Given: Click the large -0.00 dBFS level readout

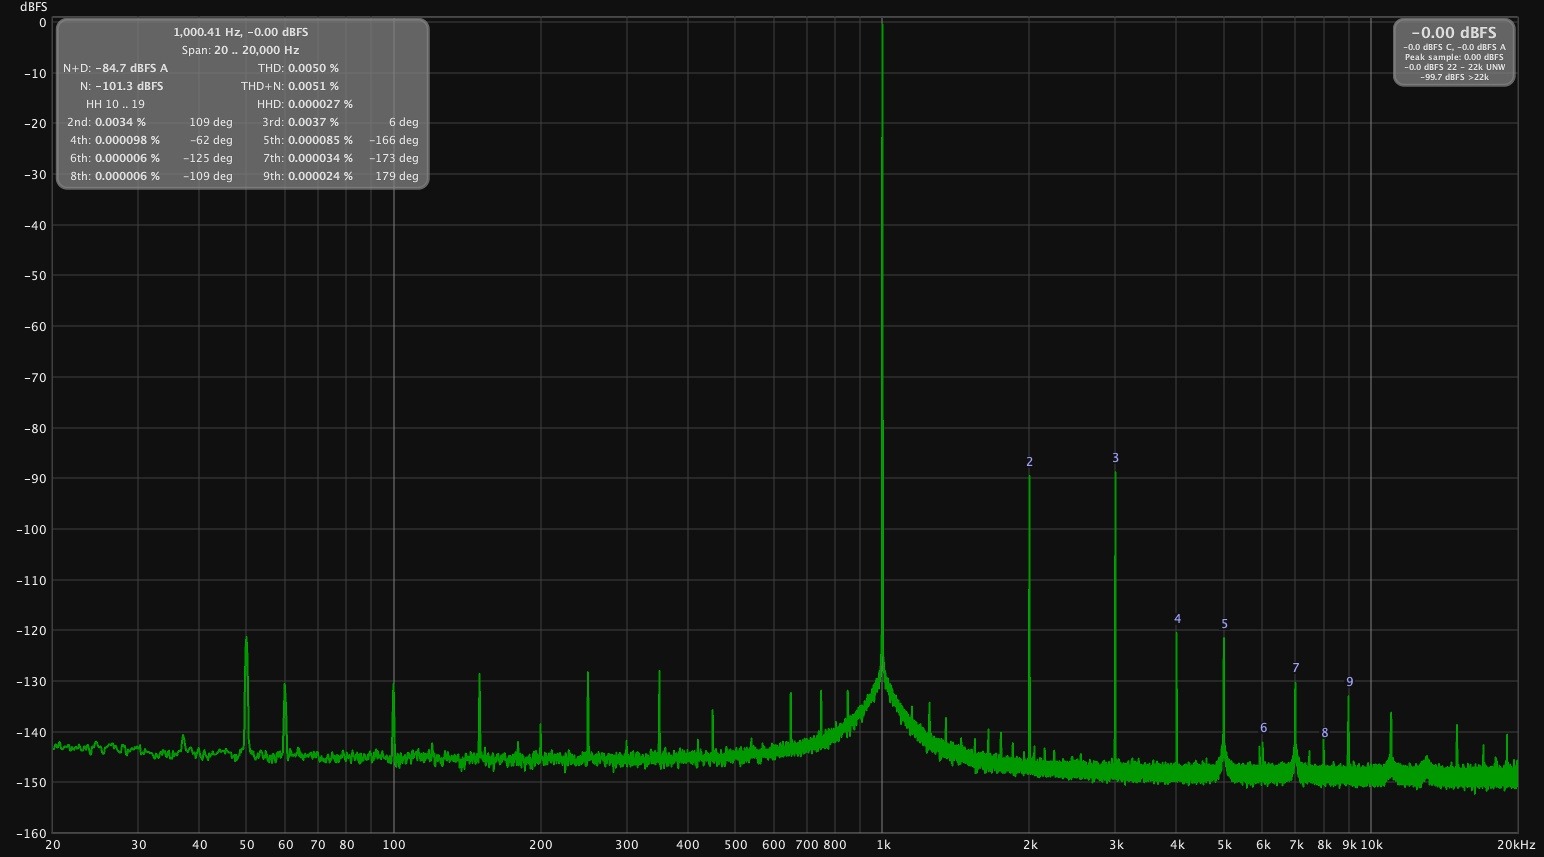Looking at the screenshot, I should pyautogui.click(x=1454, y=33).
